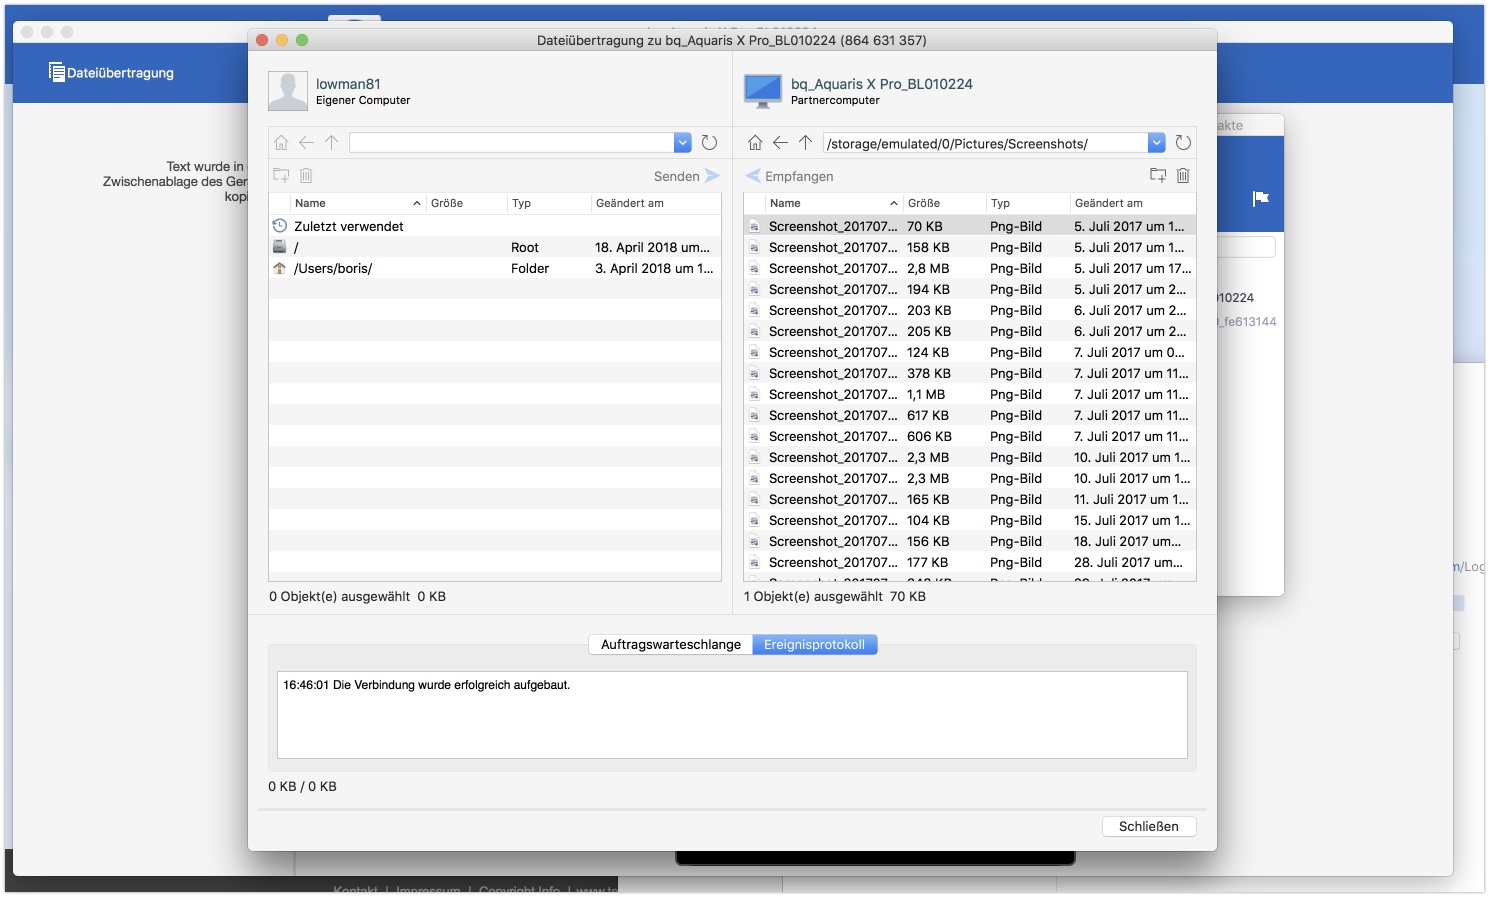The width and height of the screenshot is (1489, 897).
Task: Click the 0 KB / 0 KB transfer progress text
Action: click(x=302, y=786)
